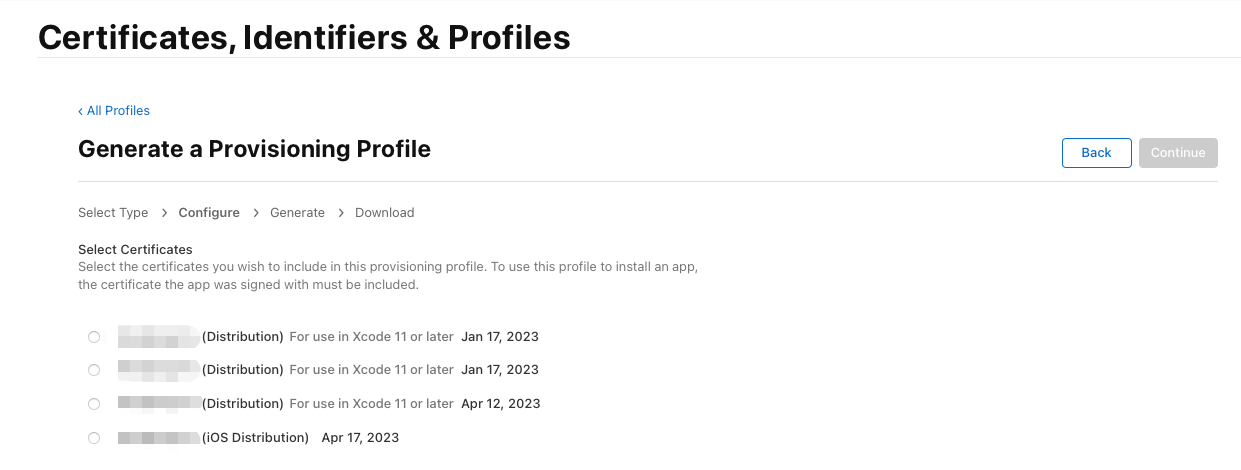1241x470 pixels.
Task: Click the chevron after Select Type
Action: 164,213
